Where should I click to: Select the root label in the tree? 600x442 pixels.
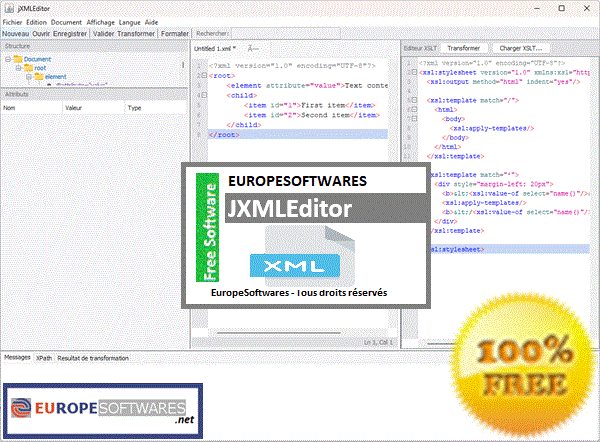pyautogui.click(x=40, y=68)
